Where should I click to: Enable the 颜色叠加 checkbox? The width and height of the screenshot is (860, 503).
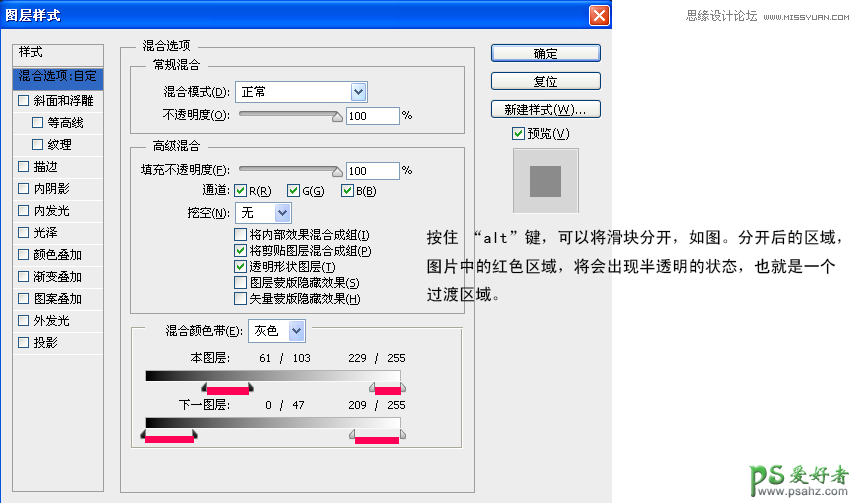(24, 255)
